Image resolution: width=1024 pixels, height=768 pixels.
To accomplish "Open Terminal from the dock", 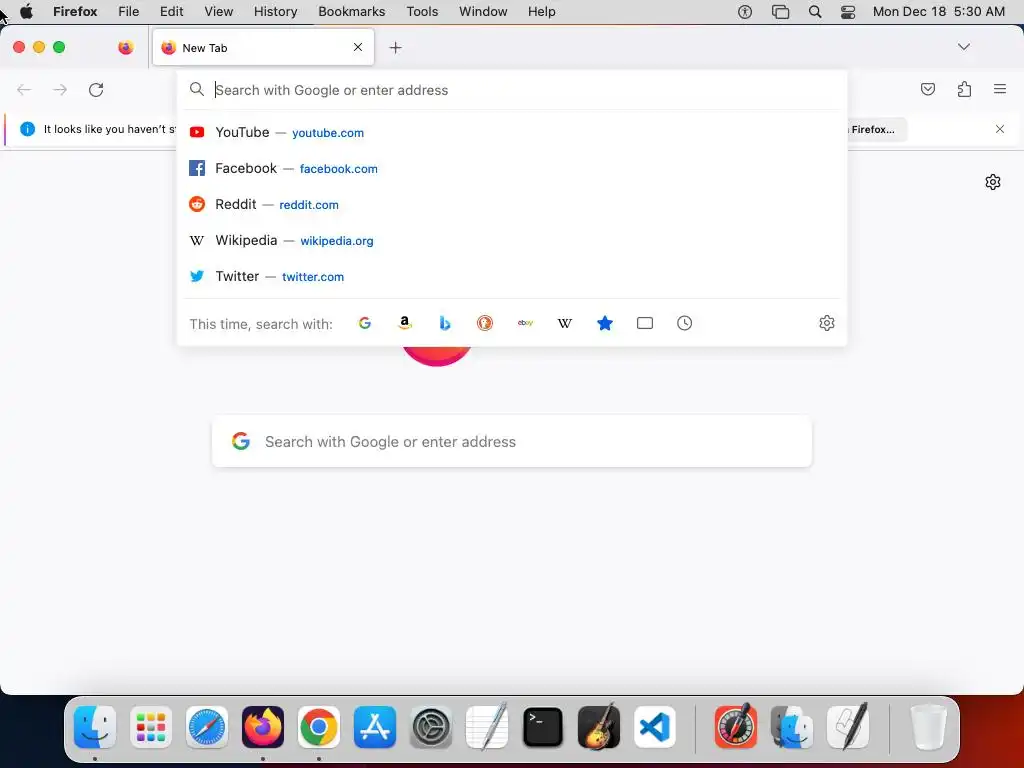I will point(543,727).
